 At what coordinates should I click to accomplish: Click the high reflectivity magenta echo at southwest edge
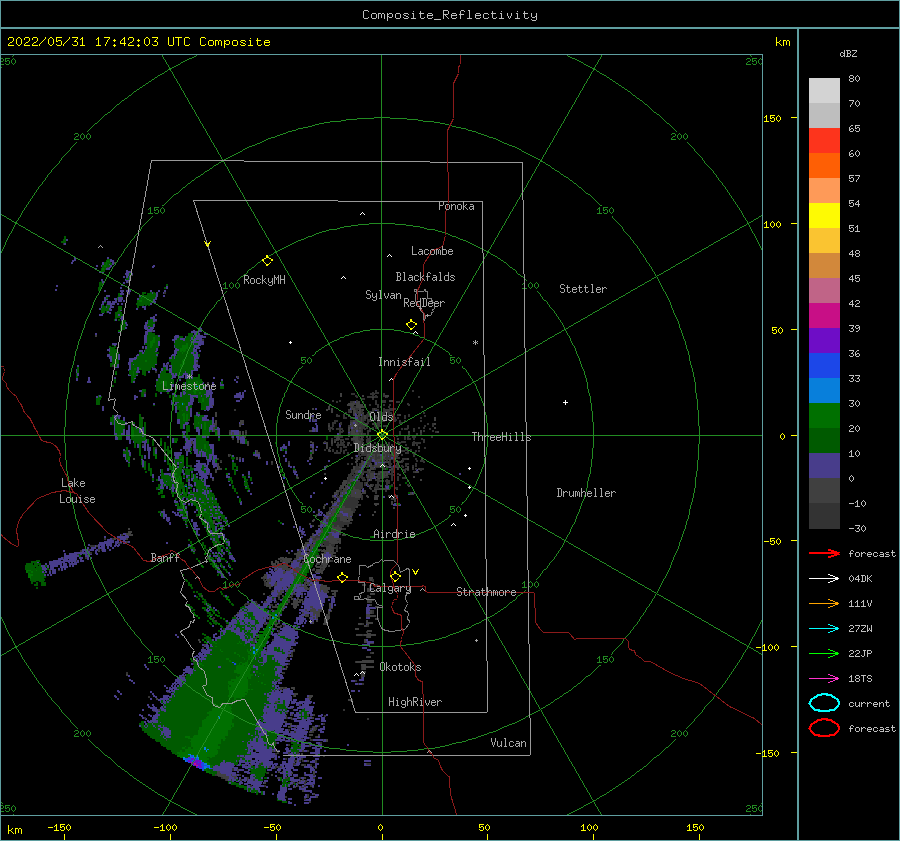[x=197, y=763]
